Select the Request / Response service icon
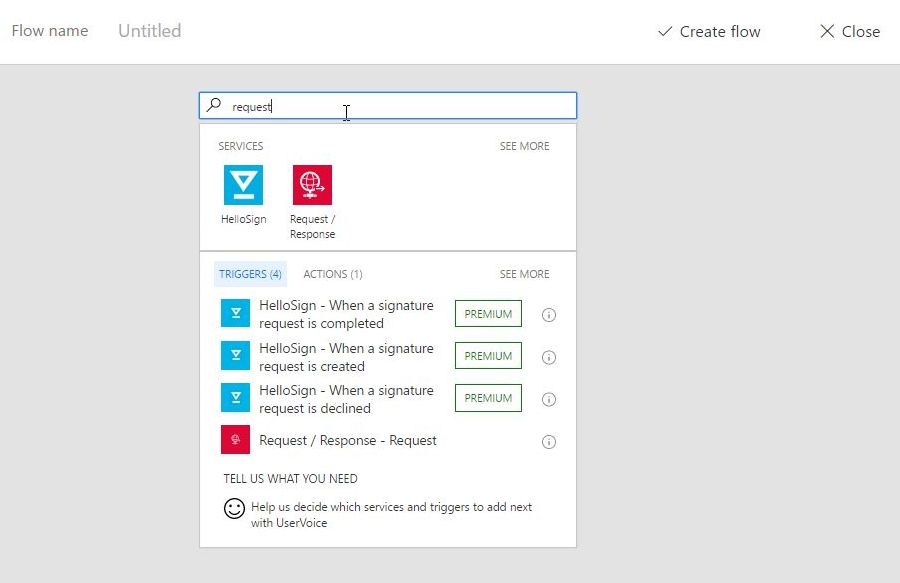Image resolution: width=900 pixels, height=583 pixels. (x=312, y=185)
